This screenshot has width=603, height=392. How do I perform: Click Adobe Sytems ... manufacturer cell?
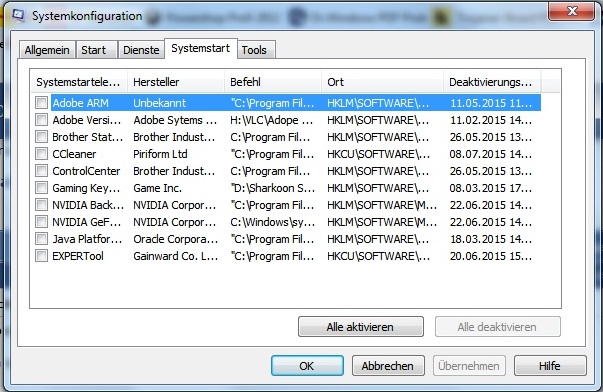tap(175, 120)
